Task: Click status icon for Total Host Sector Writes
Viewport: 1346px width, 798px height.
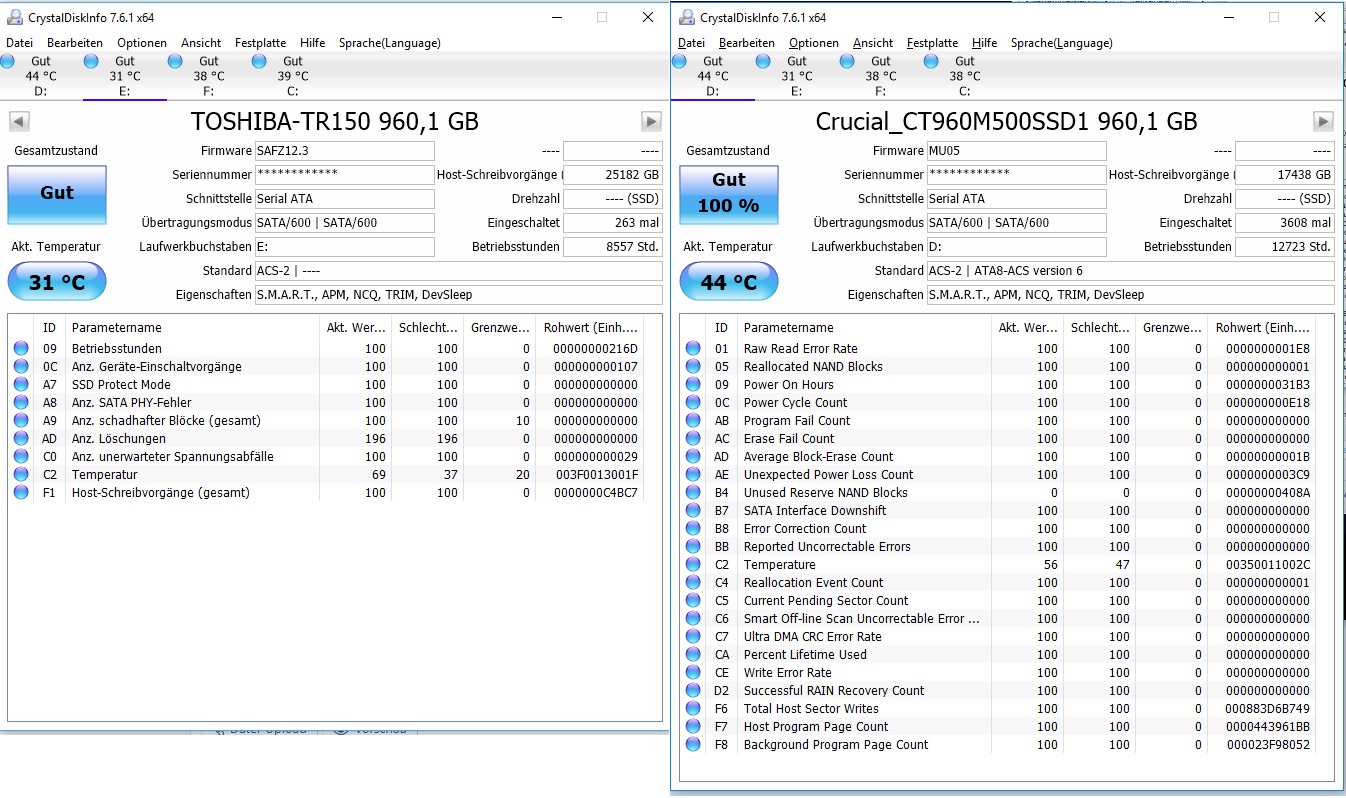Action: (x=693, y=709)
